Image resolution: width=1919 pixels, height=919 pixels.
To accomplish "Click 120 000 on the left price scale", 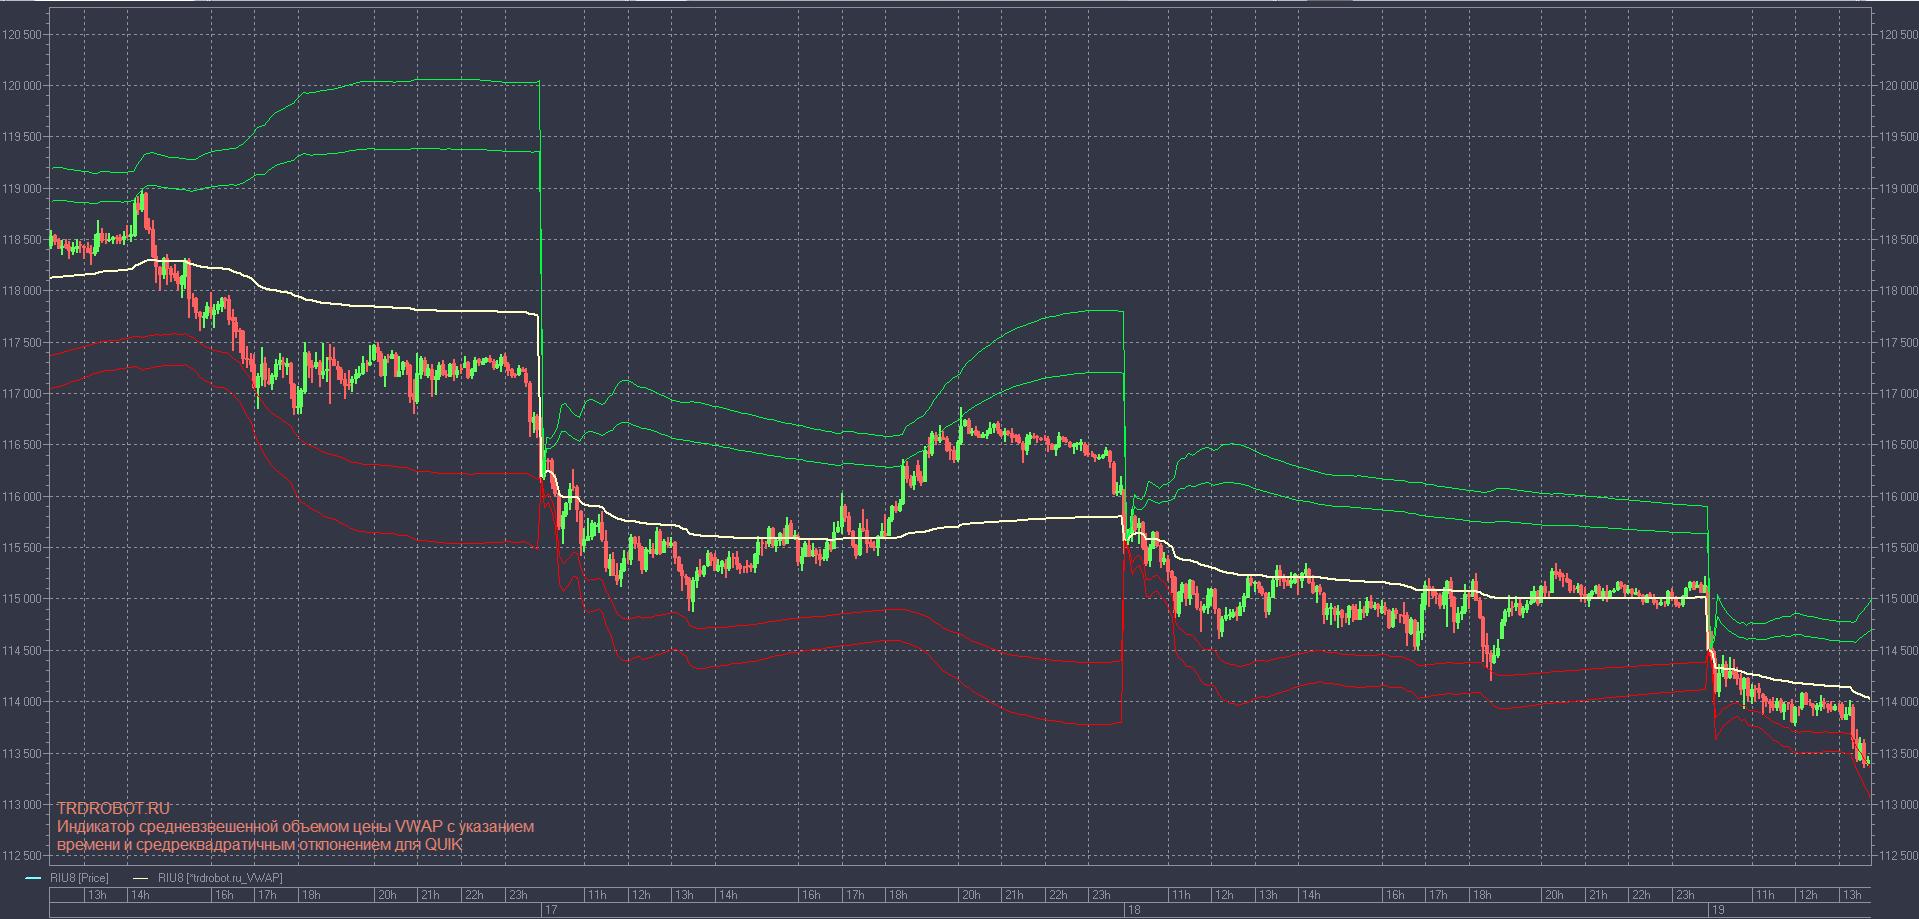I will (x=23, y=86).
